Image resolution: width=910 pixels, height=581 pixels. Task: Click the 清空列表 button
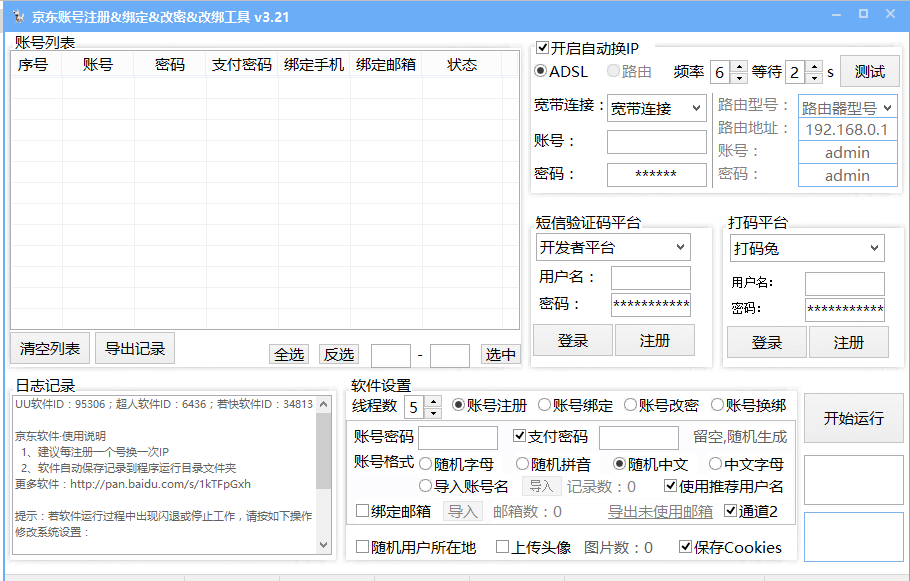click(48, 348)
